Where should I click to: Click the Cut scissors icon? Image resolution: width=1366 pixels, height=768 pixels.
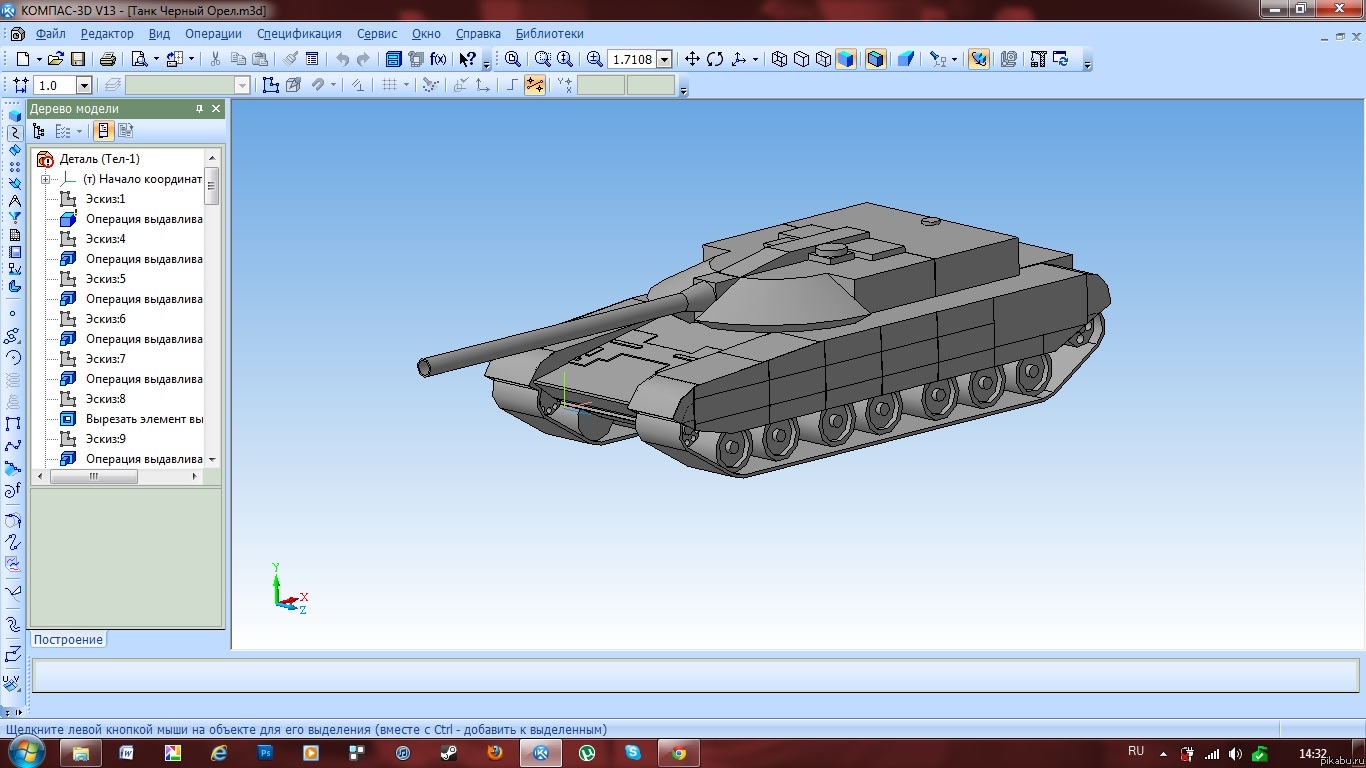point(215,59)
